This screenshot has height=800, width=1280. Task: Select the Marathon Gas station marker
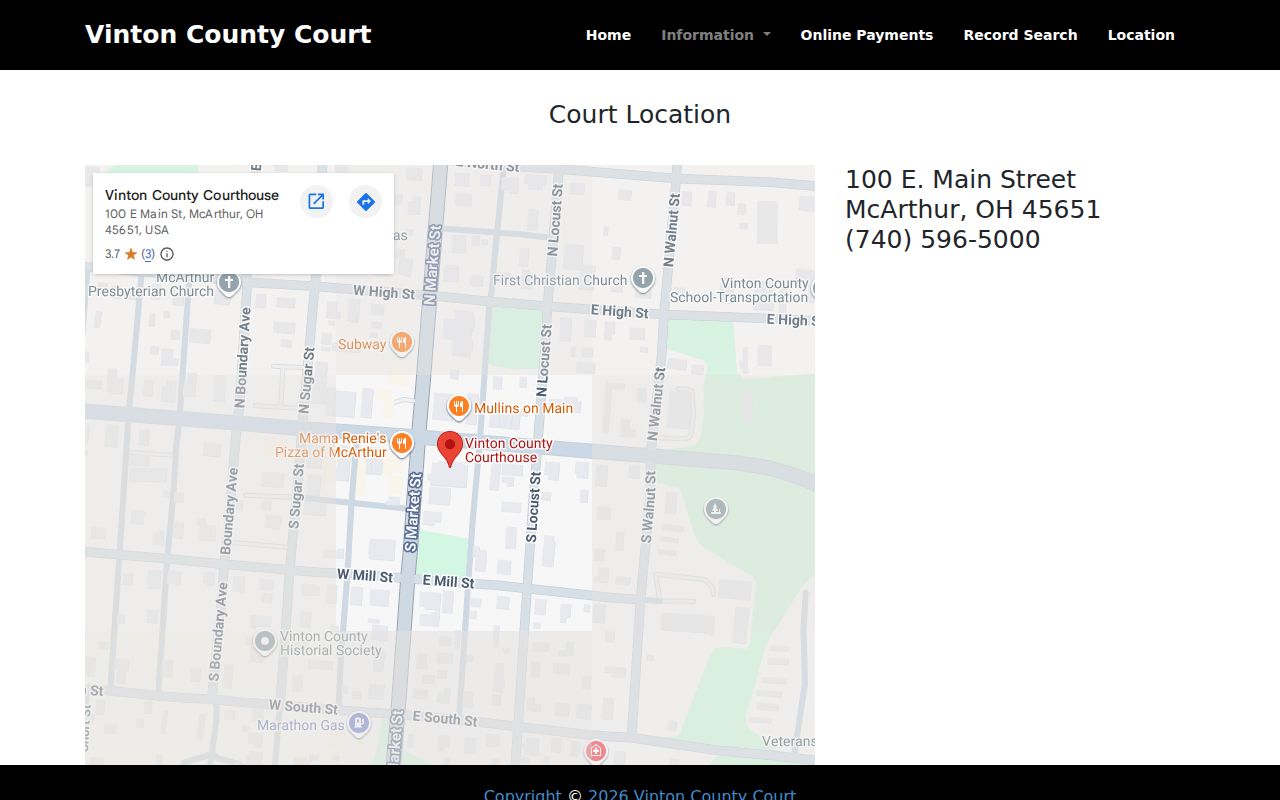pyautogui.click(x=359, y=723)
